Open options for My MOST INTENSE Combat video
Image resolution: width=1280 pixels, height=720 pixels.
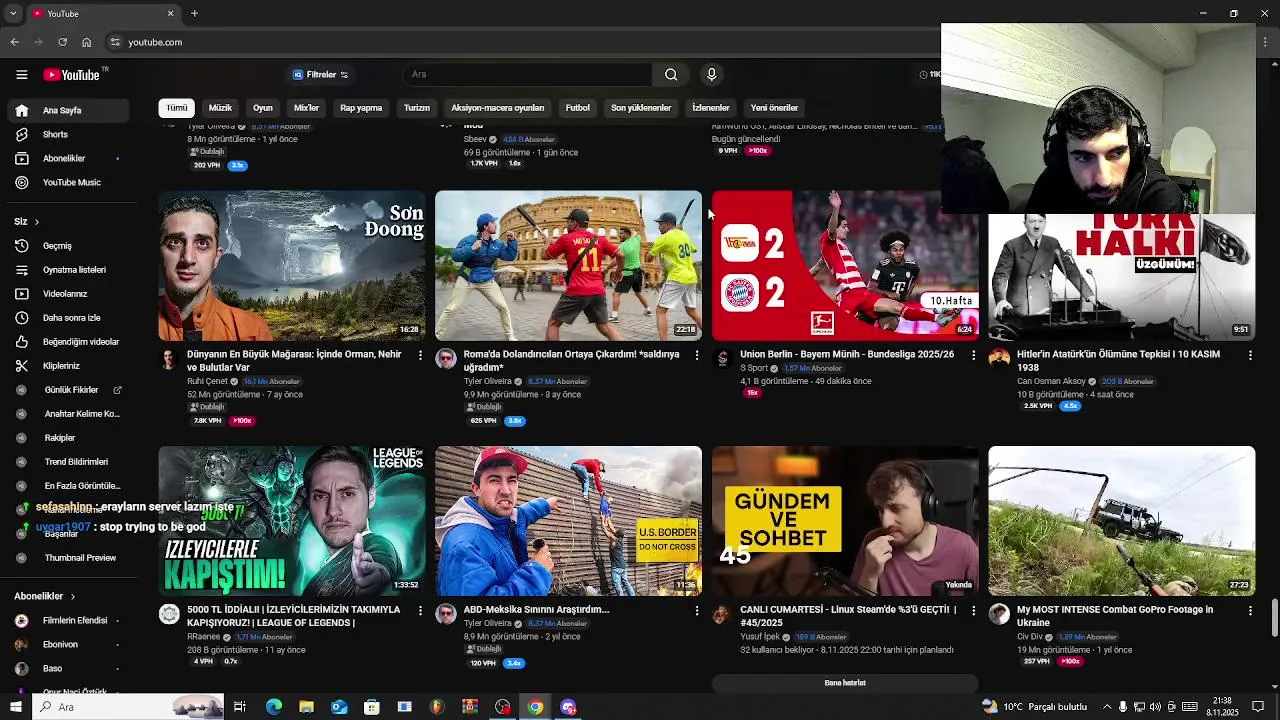pos(1250,610)
